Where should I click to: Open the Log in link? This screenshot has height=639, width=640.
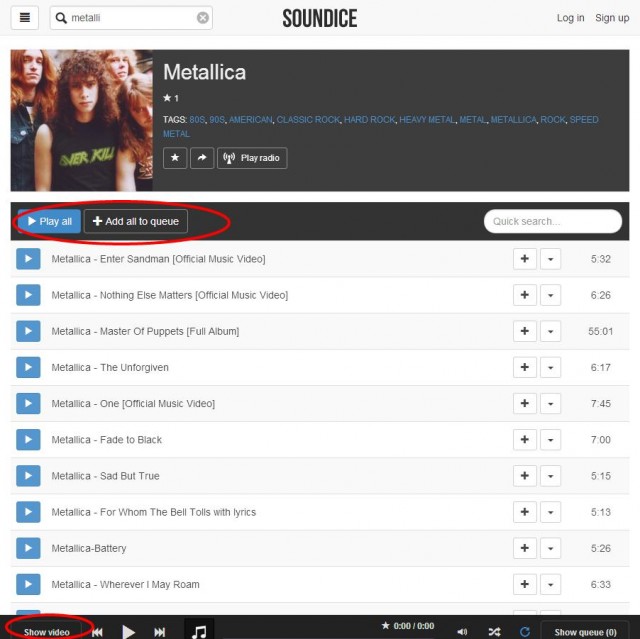coord(570,18)
